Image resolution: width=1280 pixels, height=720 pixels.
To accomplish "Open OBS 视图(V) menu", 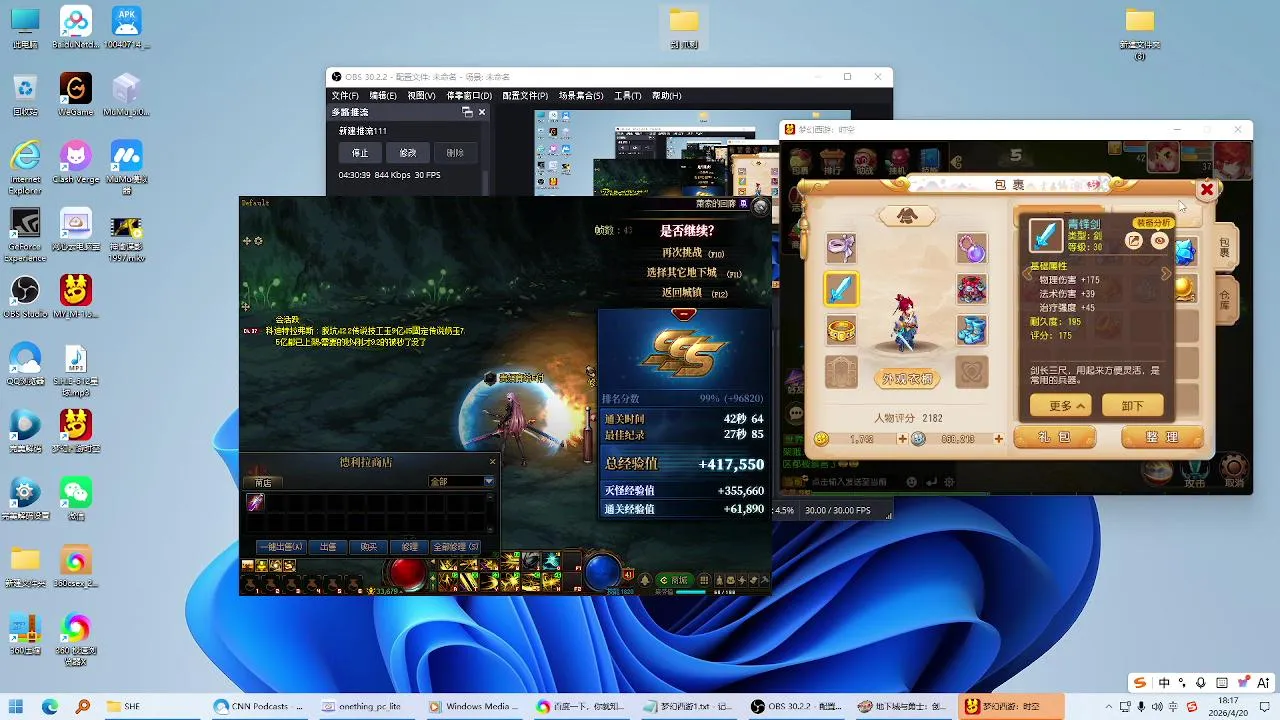I will (x=421, y=96).
